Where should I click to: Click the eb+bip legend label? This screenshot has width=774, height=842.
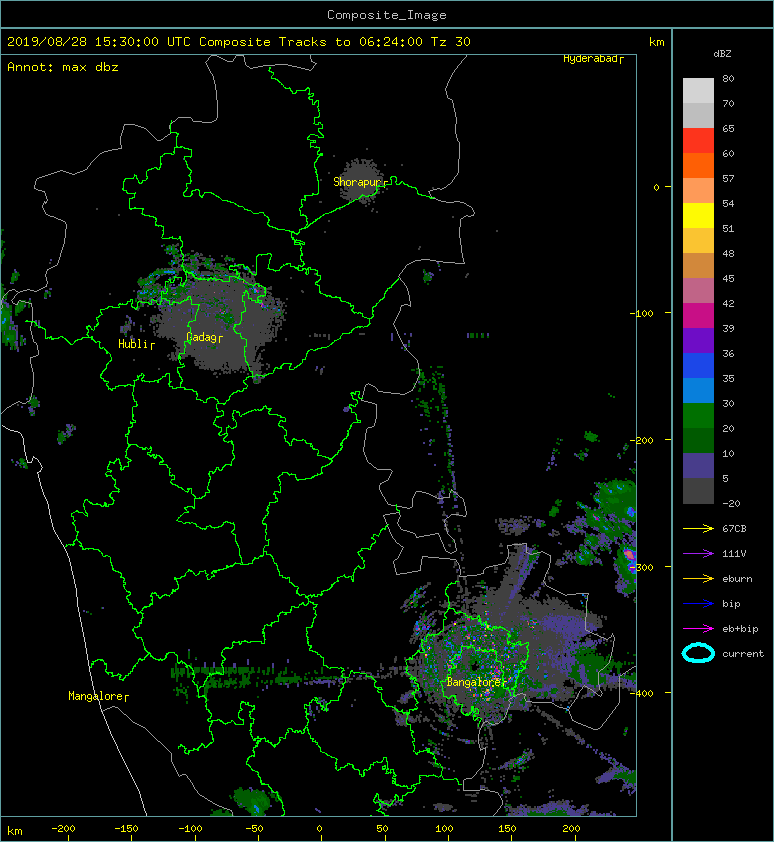click(740, 629)
